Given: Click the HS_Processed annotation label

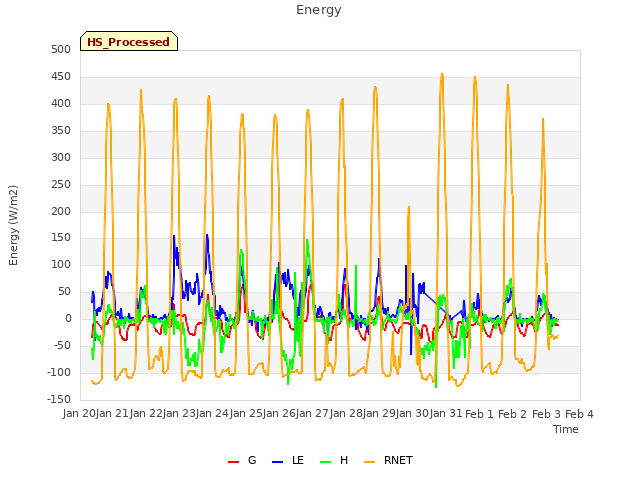Looking at the screenshot, I should (x=129, y=41).
